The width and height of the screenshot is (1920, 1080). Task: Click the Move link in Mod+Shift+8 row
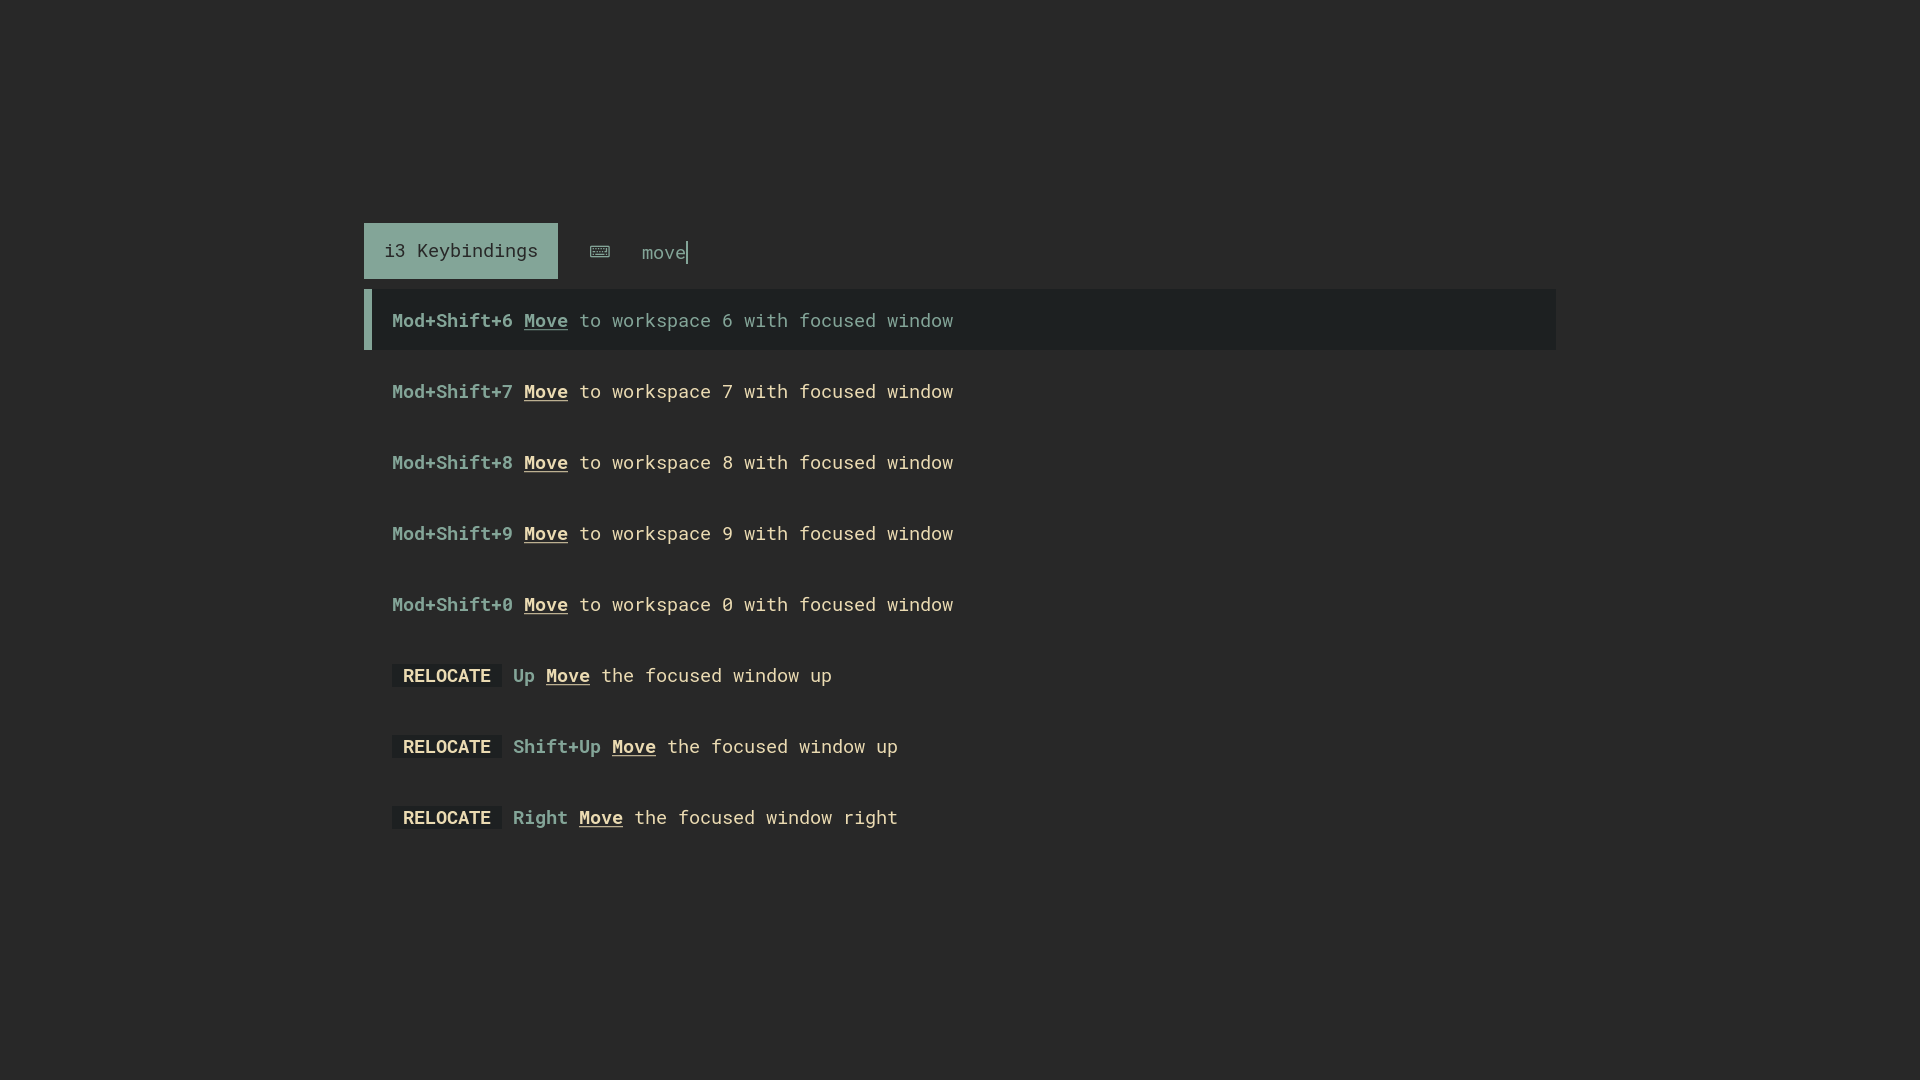(x=545, y=463)
